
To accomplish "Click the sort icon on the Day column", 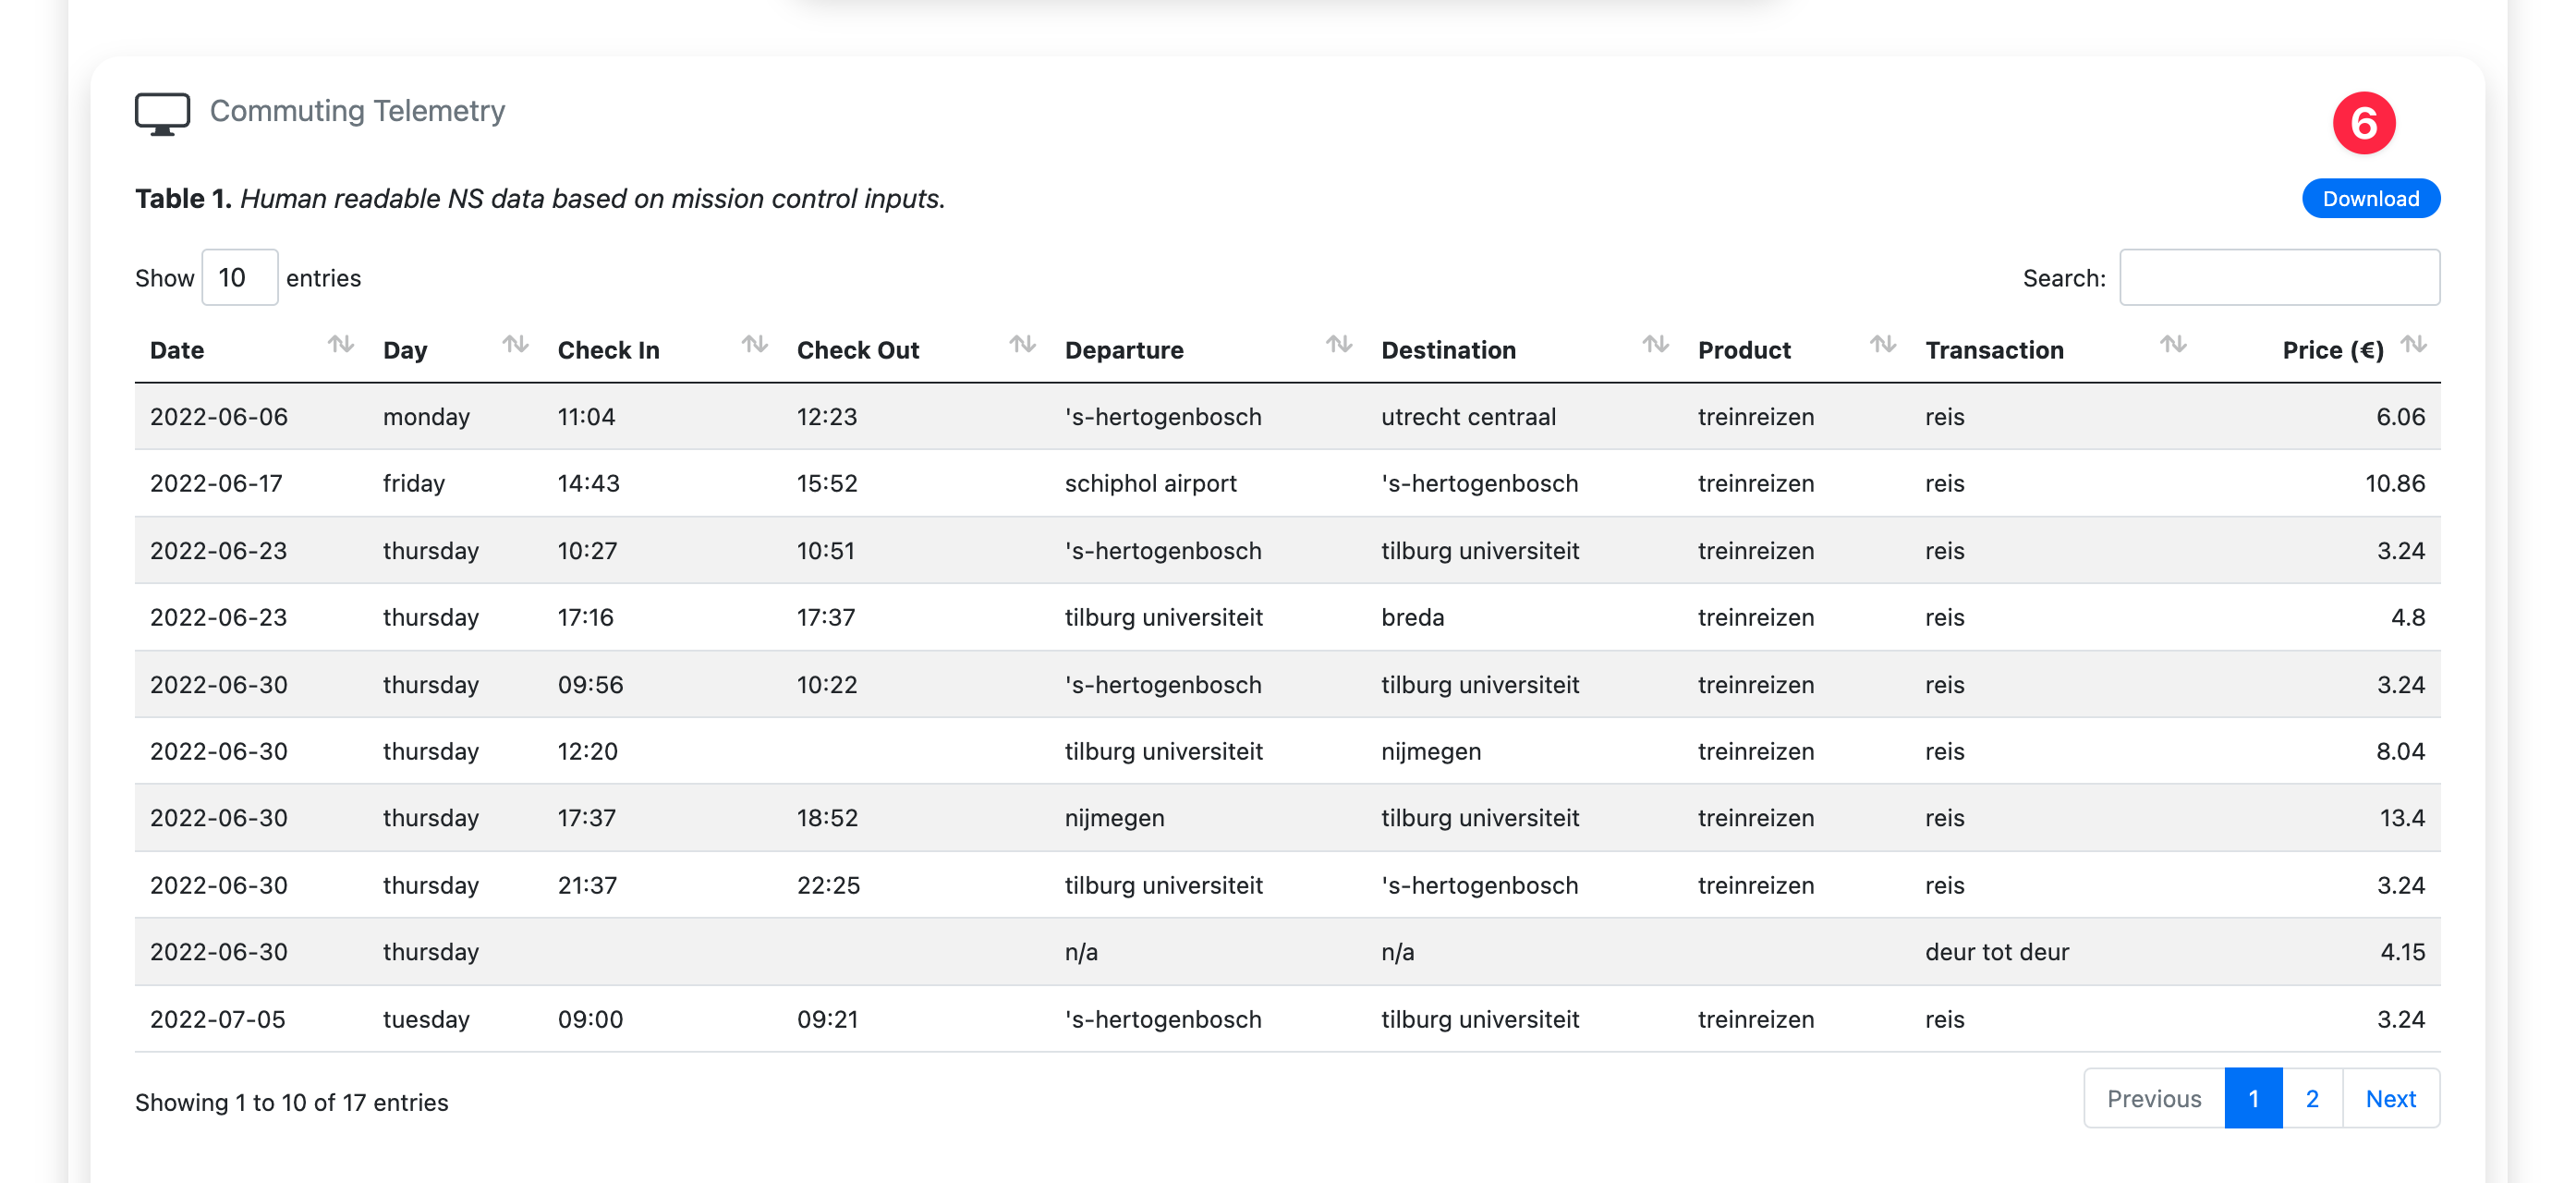I will pos(517,346).
